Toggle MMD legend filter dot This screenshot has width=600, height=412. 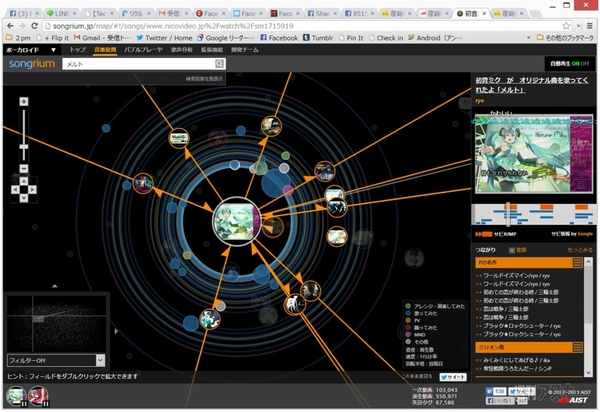(408, 334)
